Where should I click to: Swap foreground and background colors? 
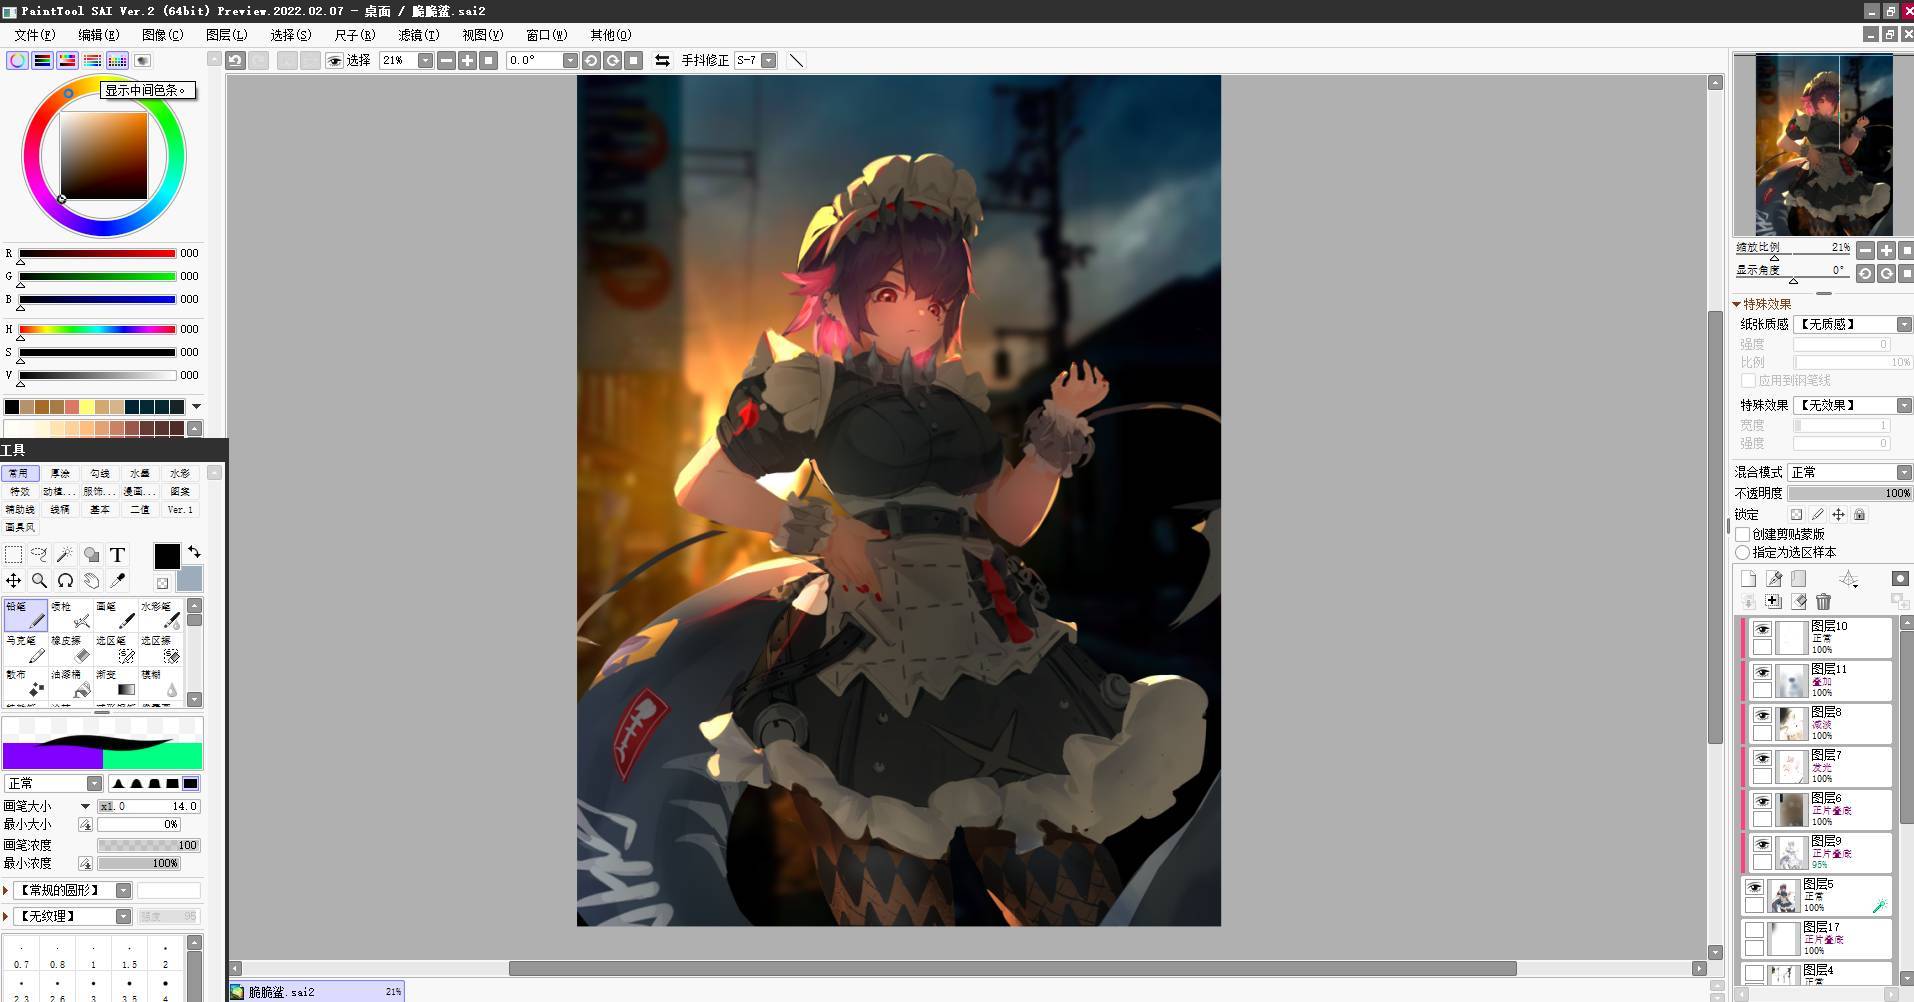pyautogui.click(x=194, y=551)
